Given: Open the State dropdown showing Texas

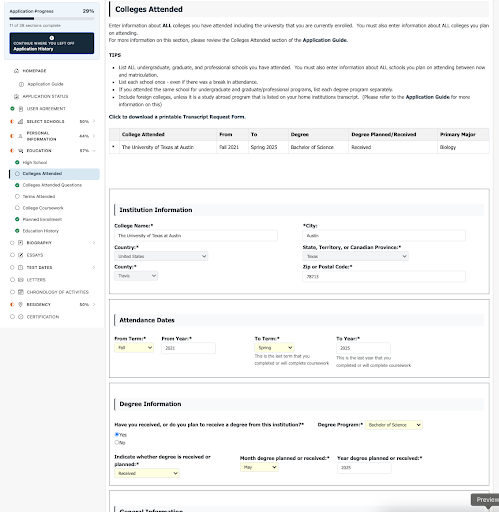Looking at the screenshot, I should coord(356,256).
